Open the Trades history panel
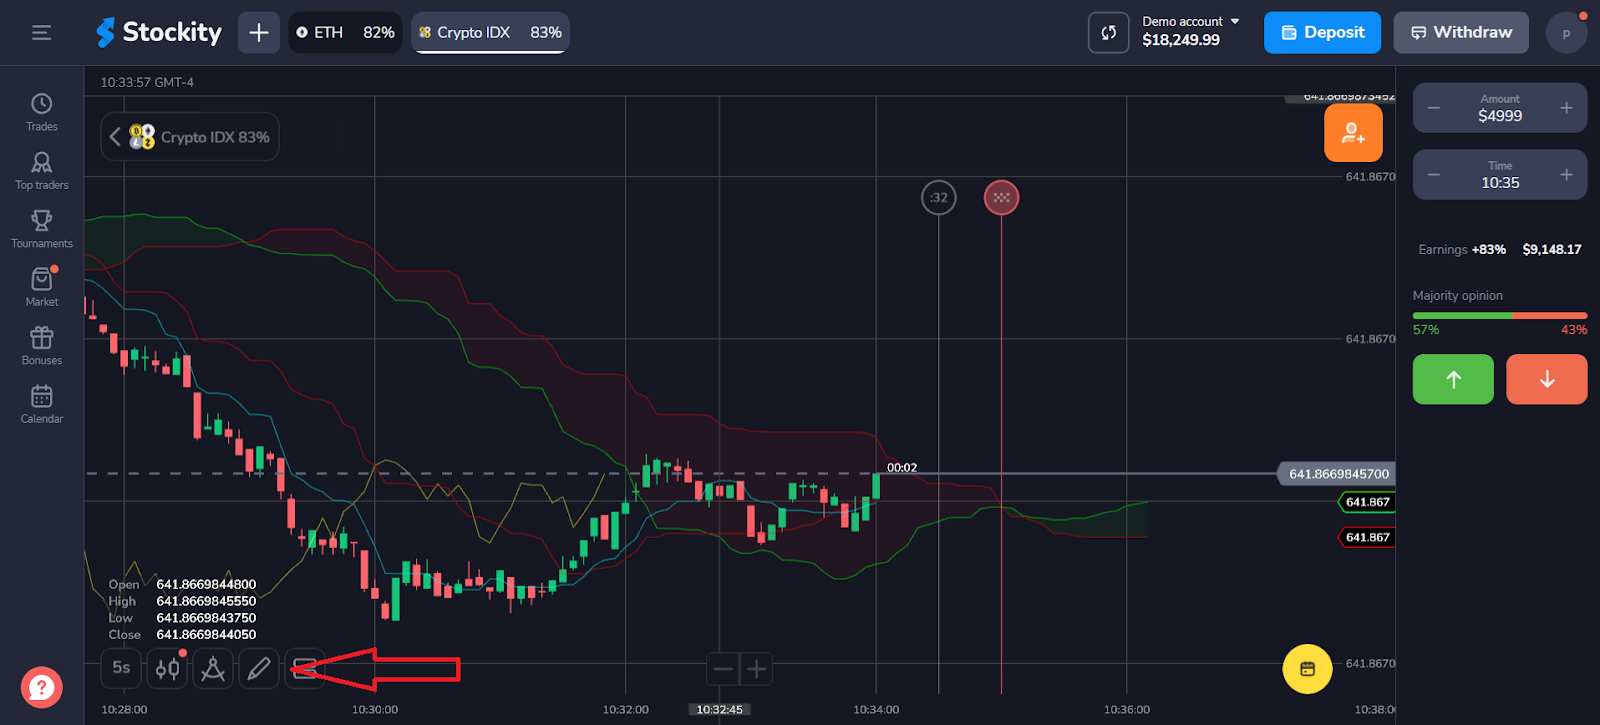Image resolution: width=1600 pixels, height=725 pixels. (41, 111)
